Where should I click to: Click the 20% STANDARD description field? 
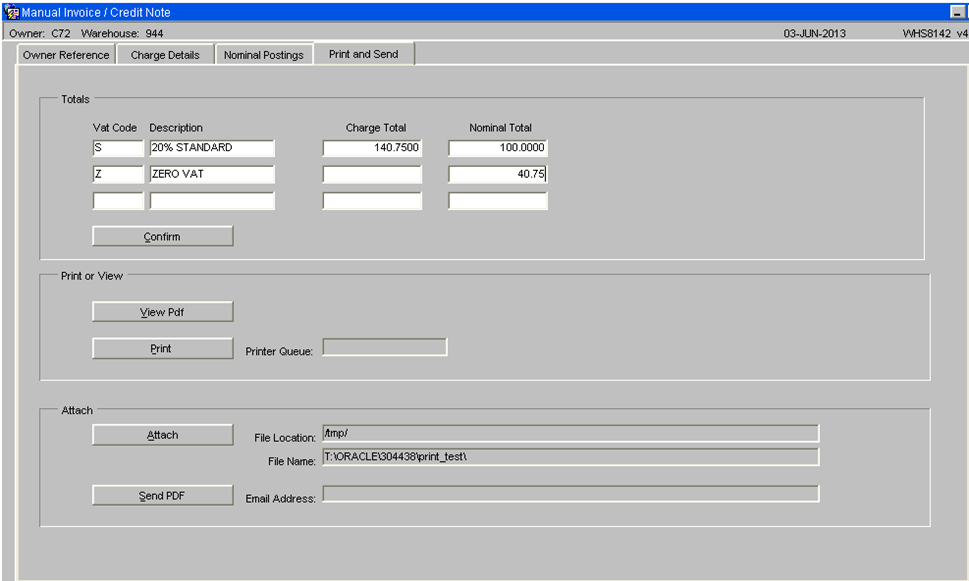pyautogui.click(x=212, y=148)
